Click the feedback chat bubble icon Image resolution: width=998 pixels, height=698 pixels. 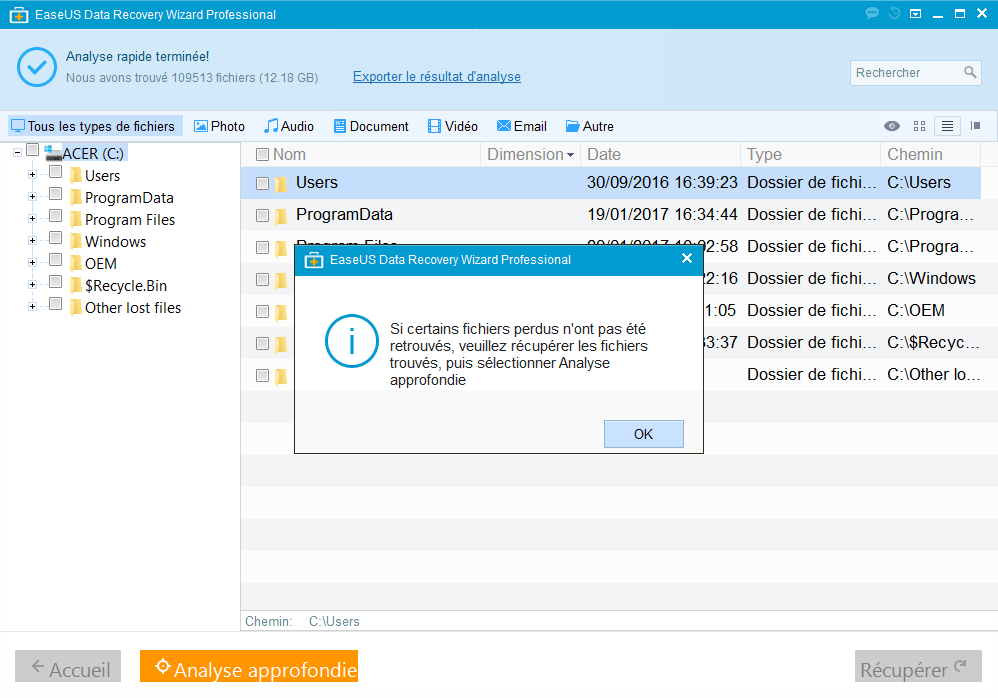coord(872,13)
